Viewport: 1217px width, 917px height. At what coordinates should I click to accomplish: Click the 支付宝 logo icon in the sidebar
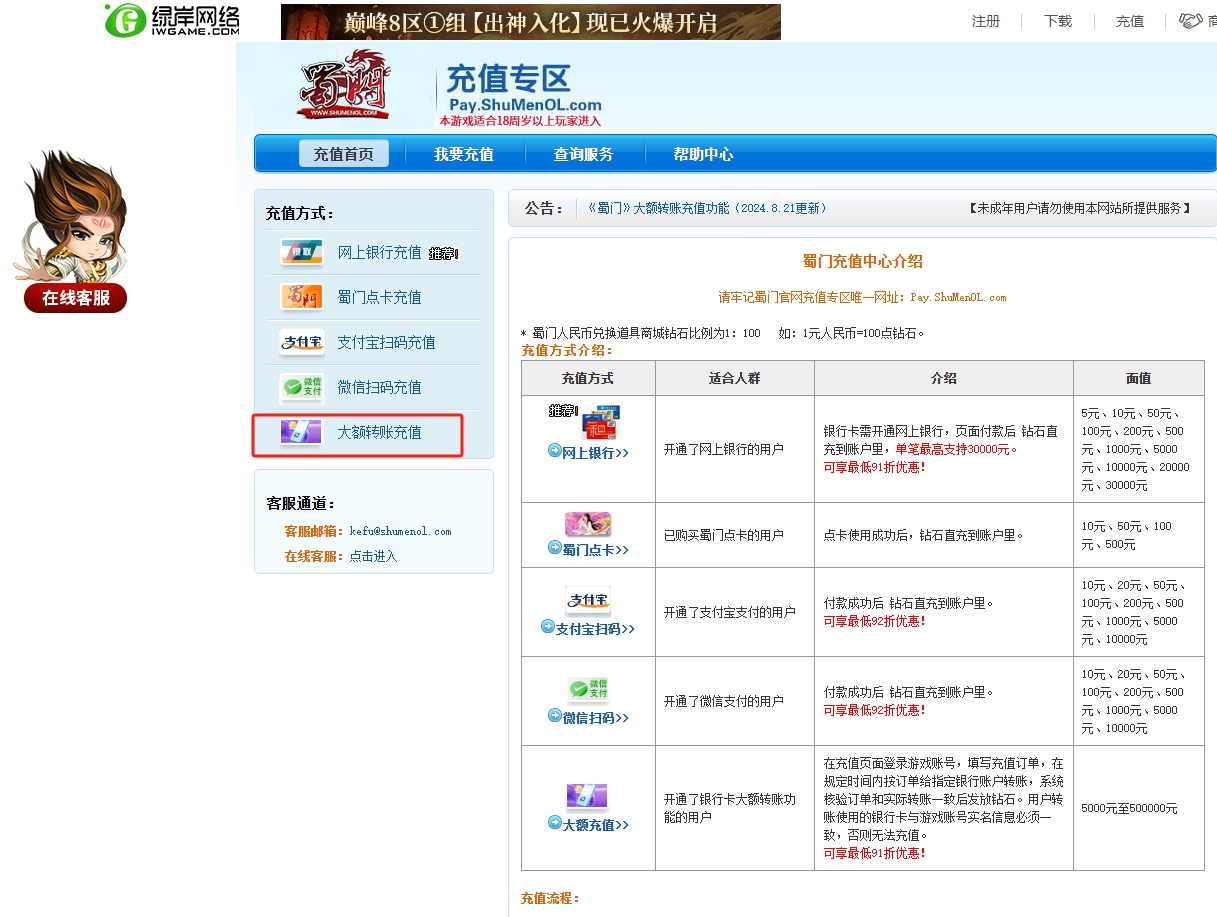(x=301, y=342)
